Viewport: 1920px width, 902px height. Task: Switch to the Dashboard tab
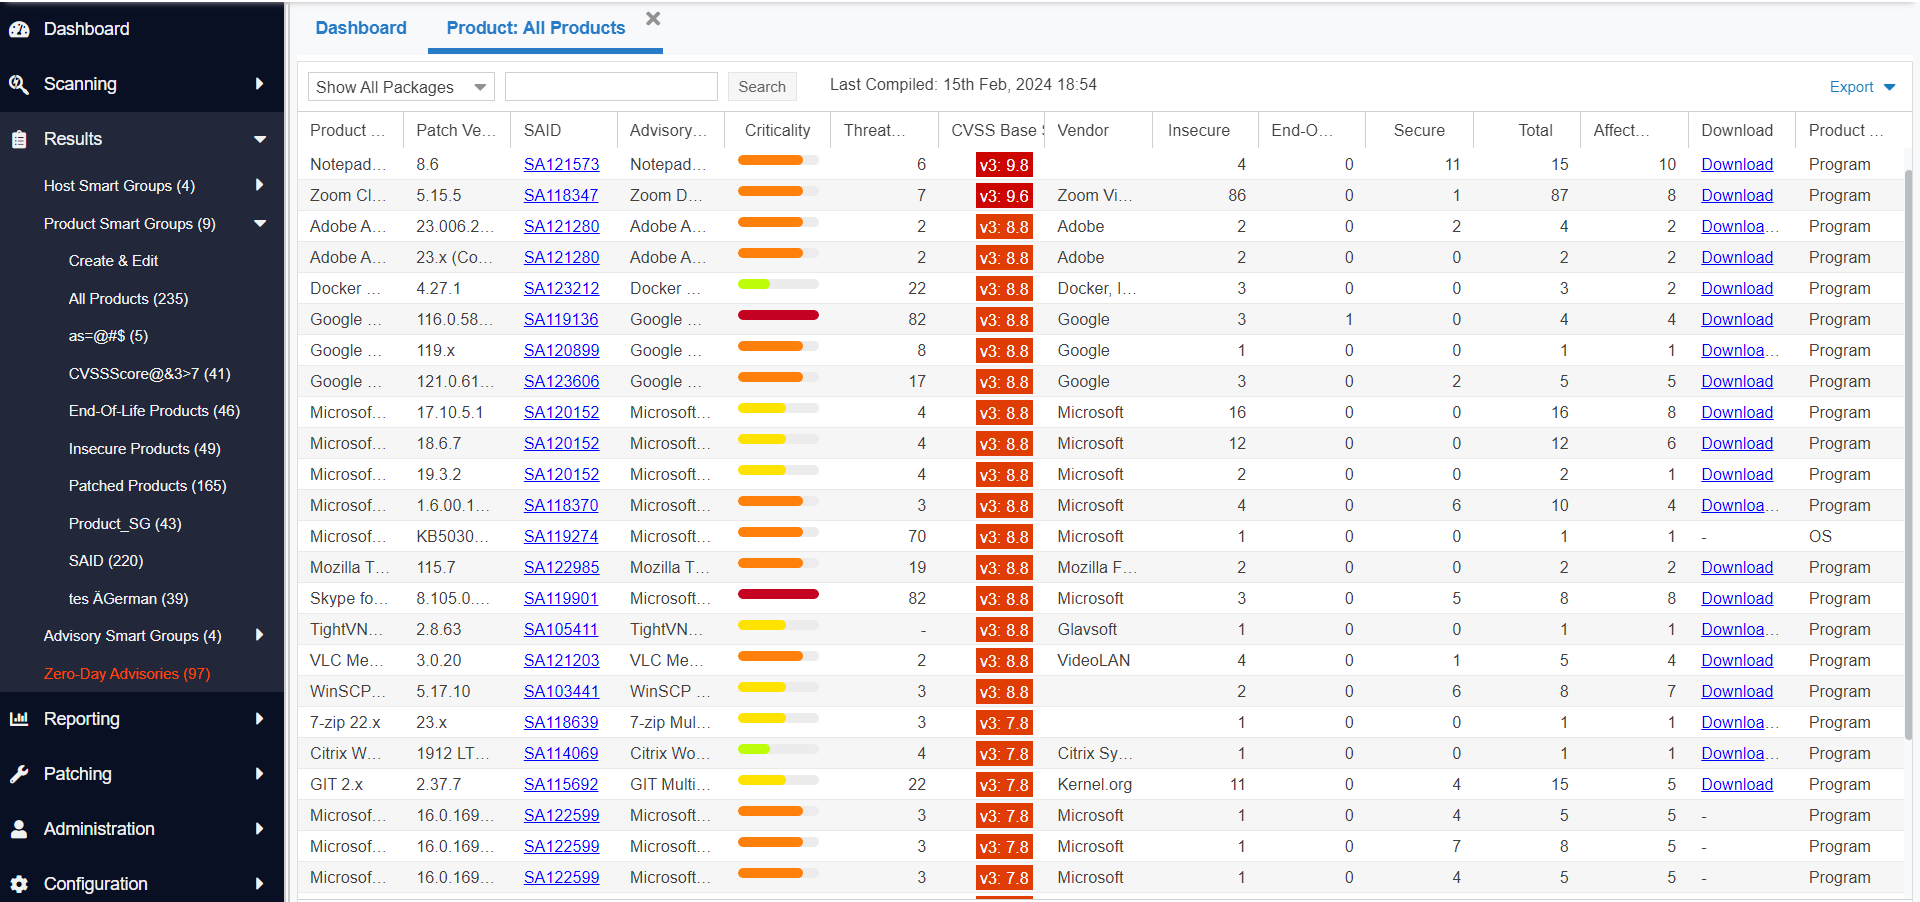coord(361,28)
